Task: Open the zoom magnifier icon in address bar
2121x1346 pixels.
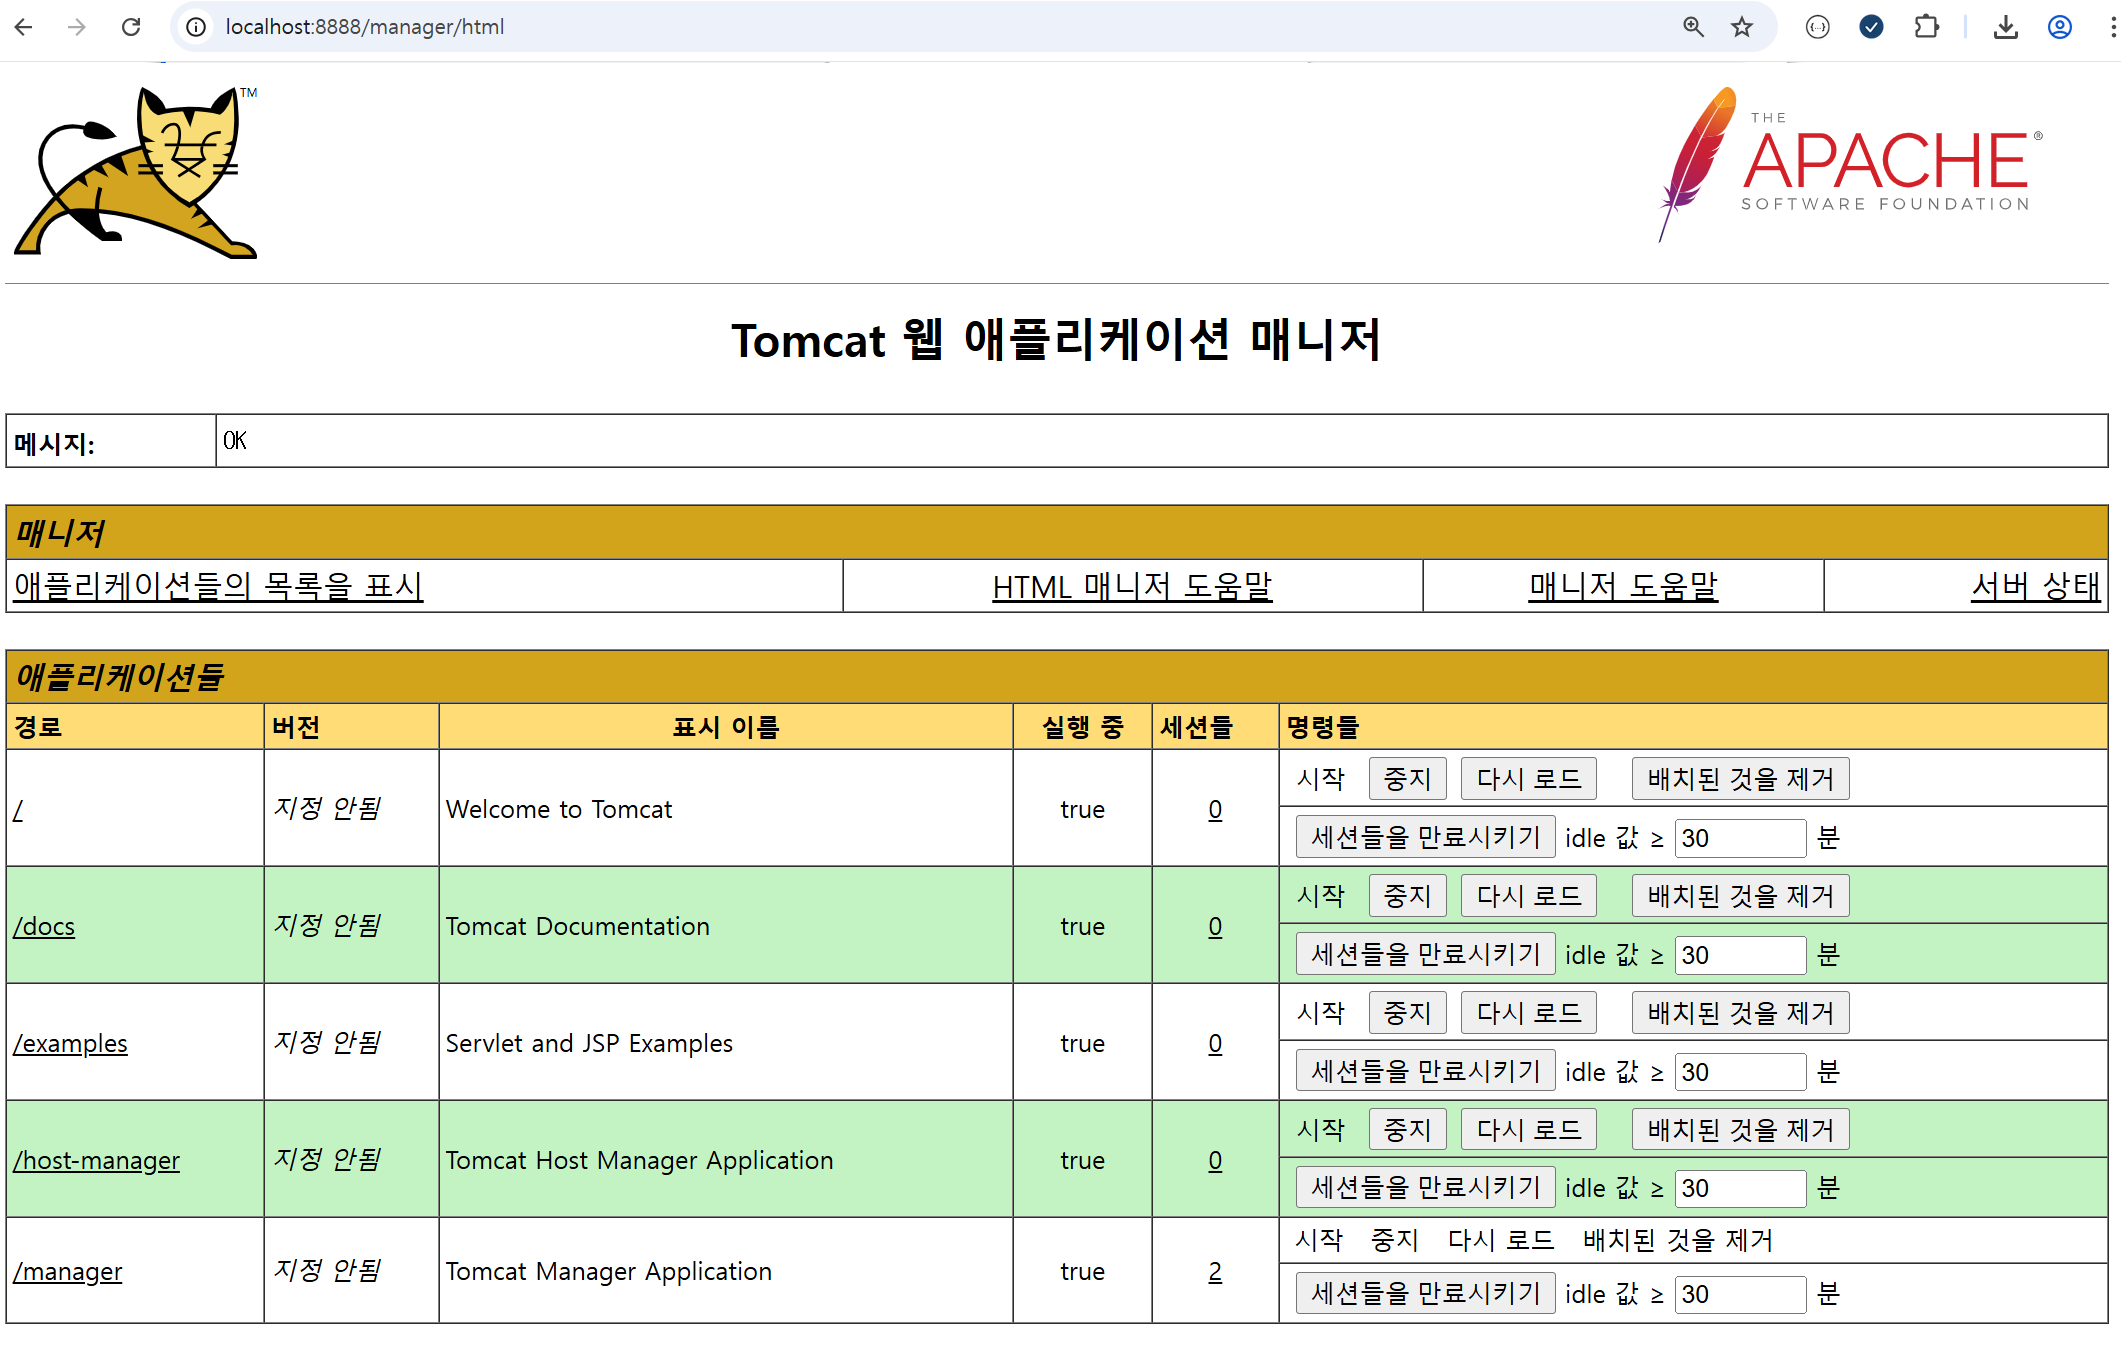Action: [x=1693, y=27]
